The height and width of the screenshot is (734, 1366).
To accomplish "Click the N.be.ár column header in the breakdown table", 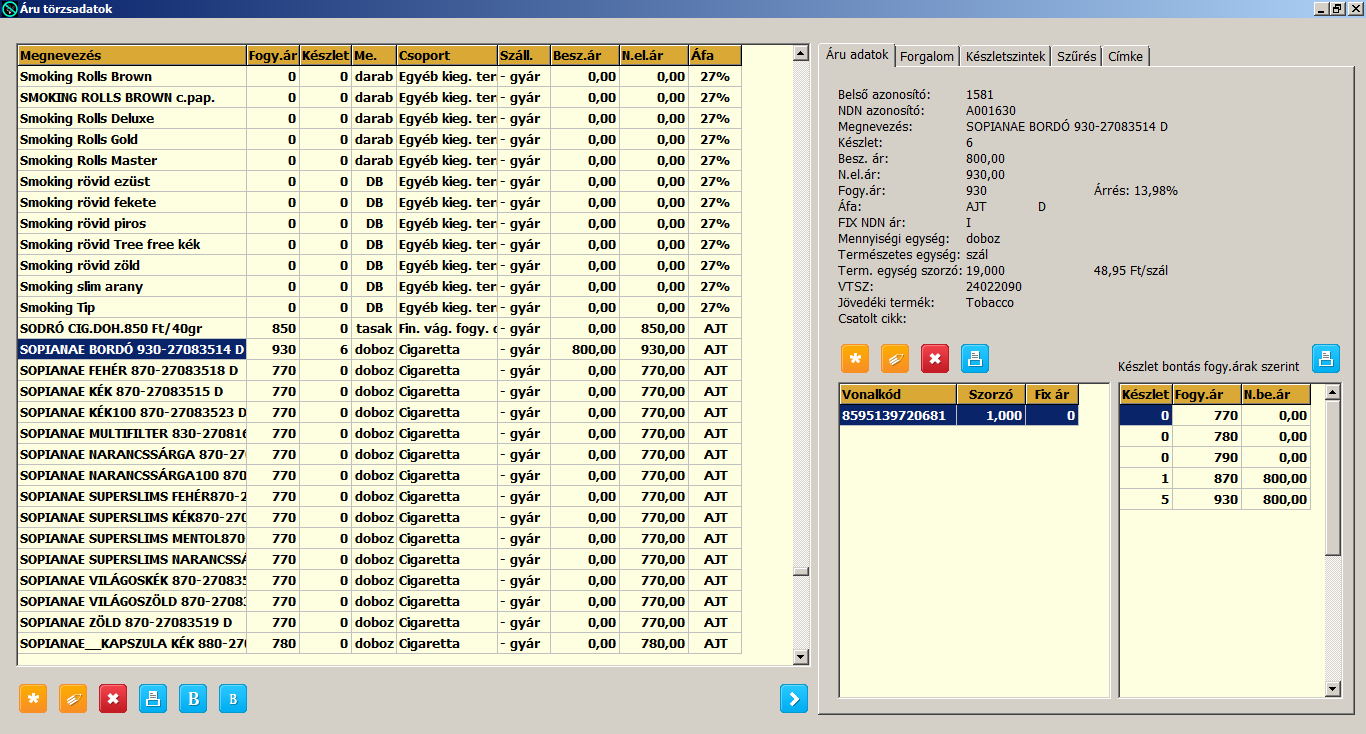I will [x=1276, y=394].
